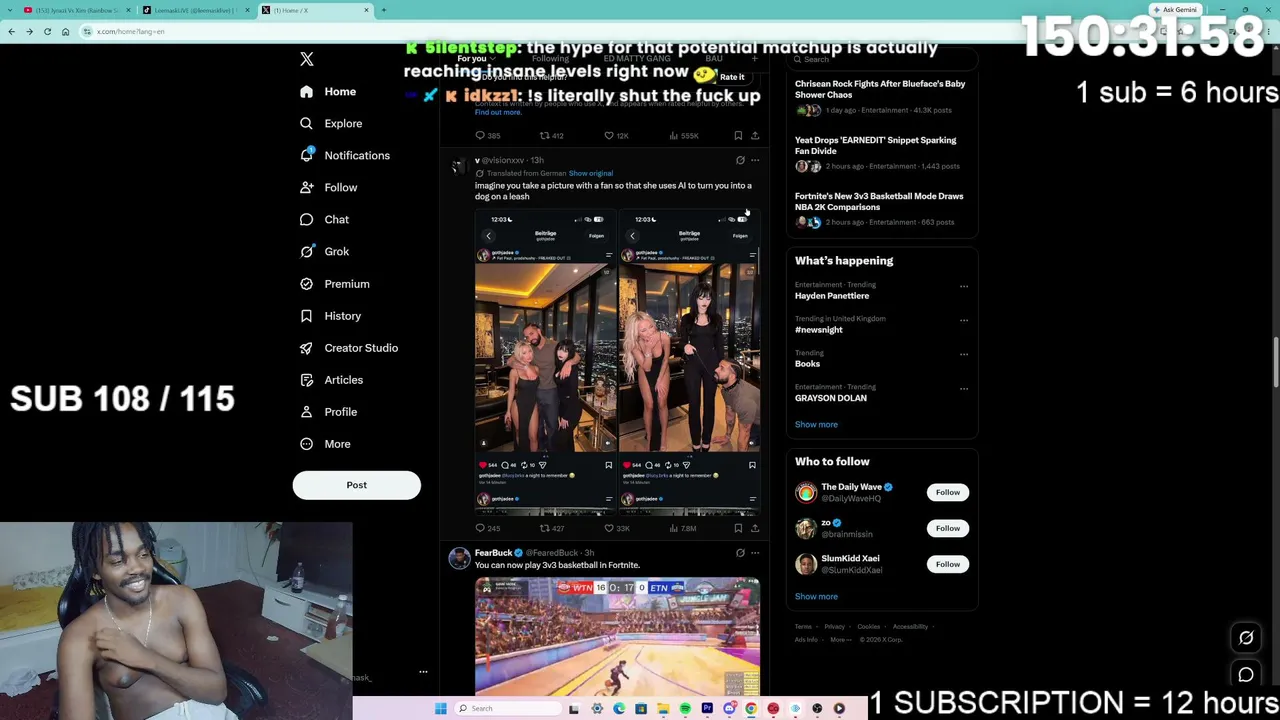The width and height of the screenshot is (1280, 720).
Task: Open more options on the @visionxxv post
Action: tap(755, 160)
